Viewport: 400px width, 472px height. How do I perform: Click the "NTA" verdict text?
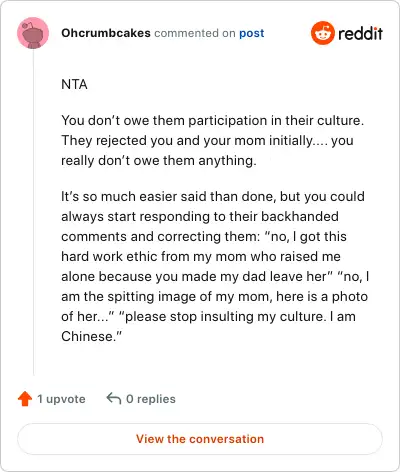(74, 85)
